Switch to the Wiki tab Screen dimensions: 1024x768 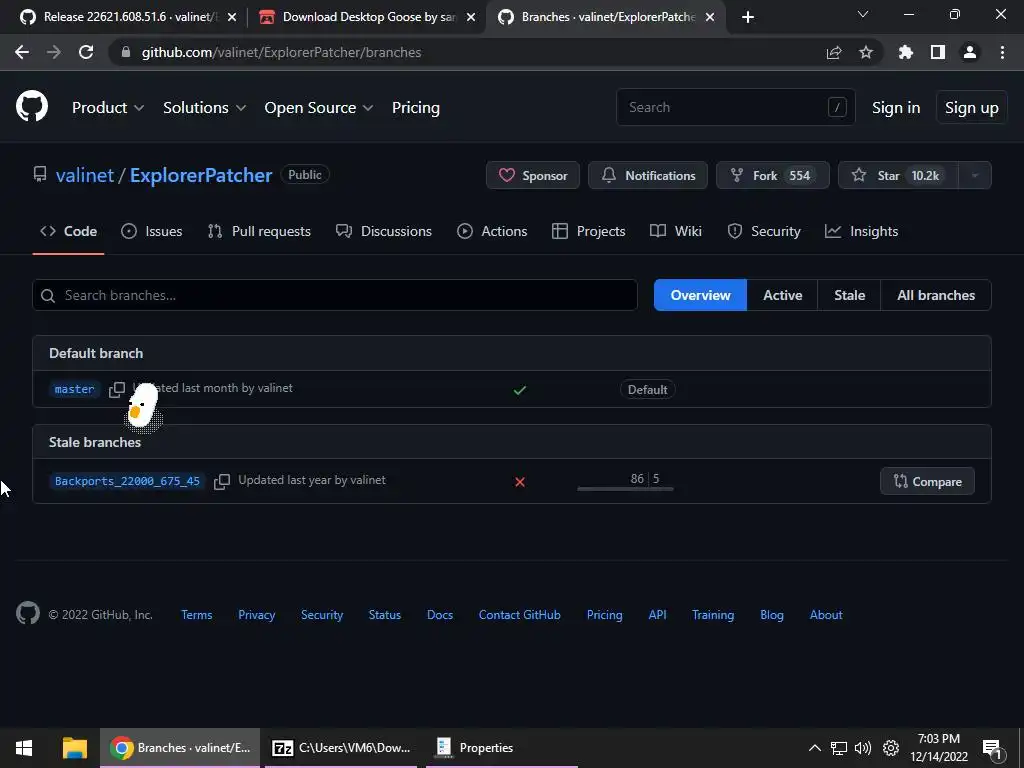pos(676,231)
